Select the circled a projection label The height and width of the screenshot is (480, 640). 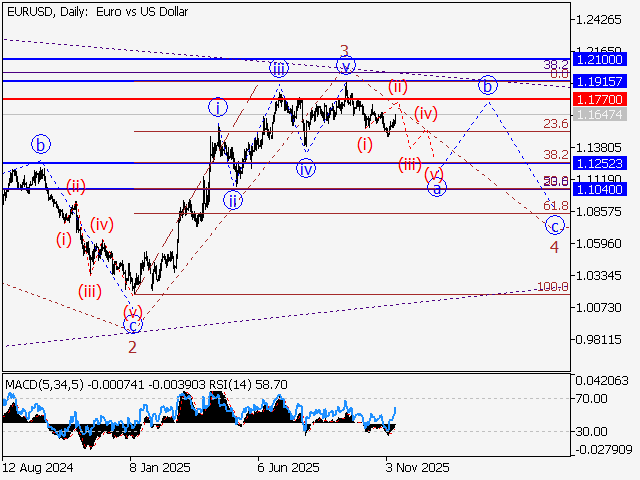pos(437,187)
